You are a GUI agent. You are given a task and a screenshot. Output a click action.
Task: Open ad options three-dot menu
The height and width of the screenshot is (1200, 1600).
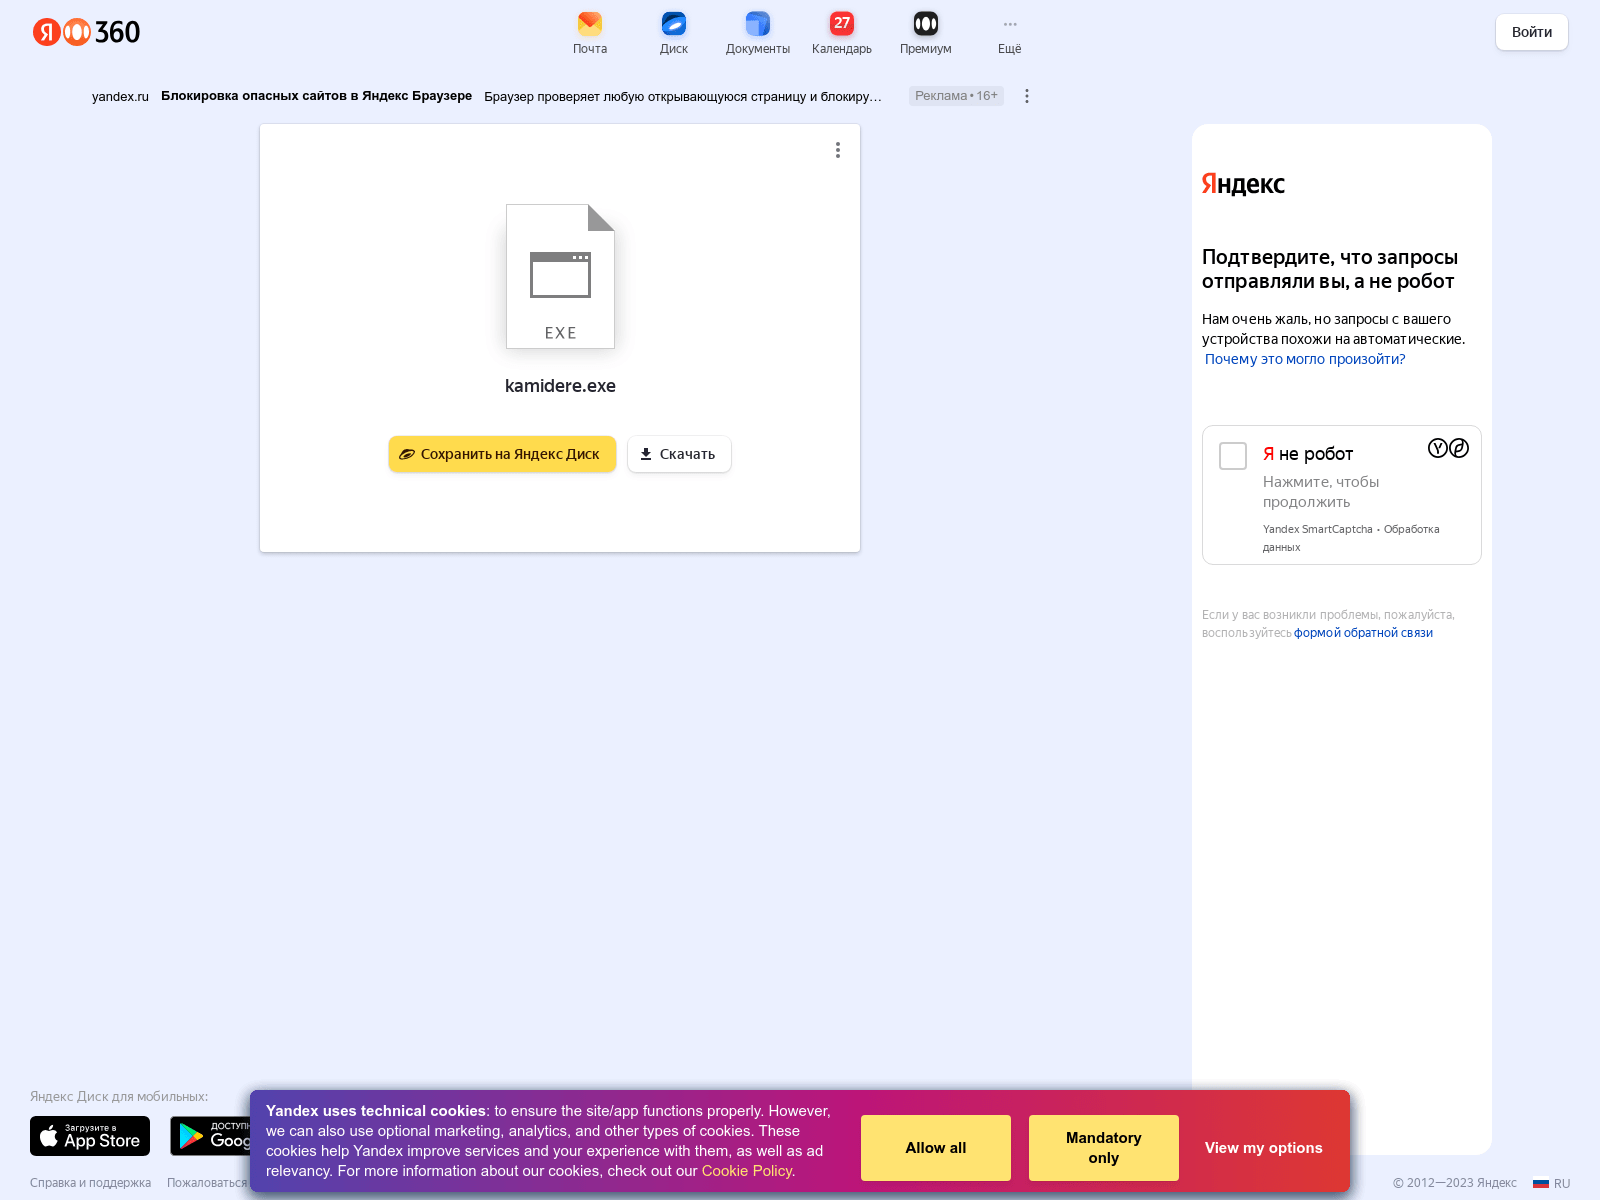[1027, 96]
